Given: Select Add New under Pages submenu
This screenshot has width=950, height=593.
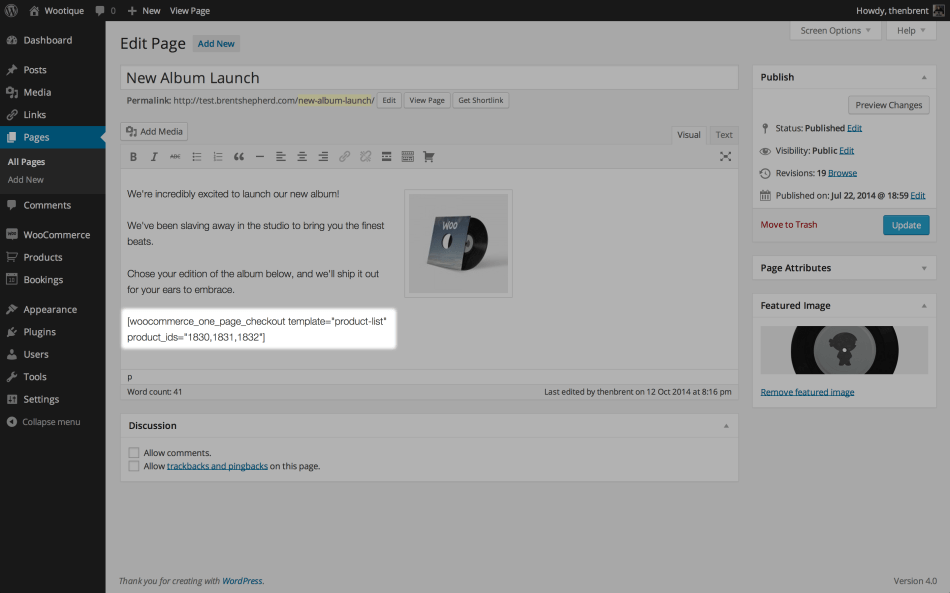Looking at the screenshot, I should coord(25,179).
